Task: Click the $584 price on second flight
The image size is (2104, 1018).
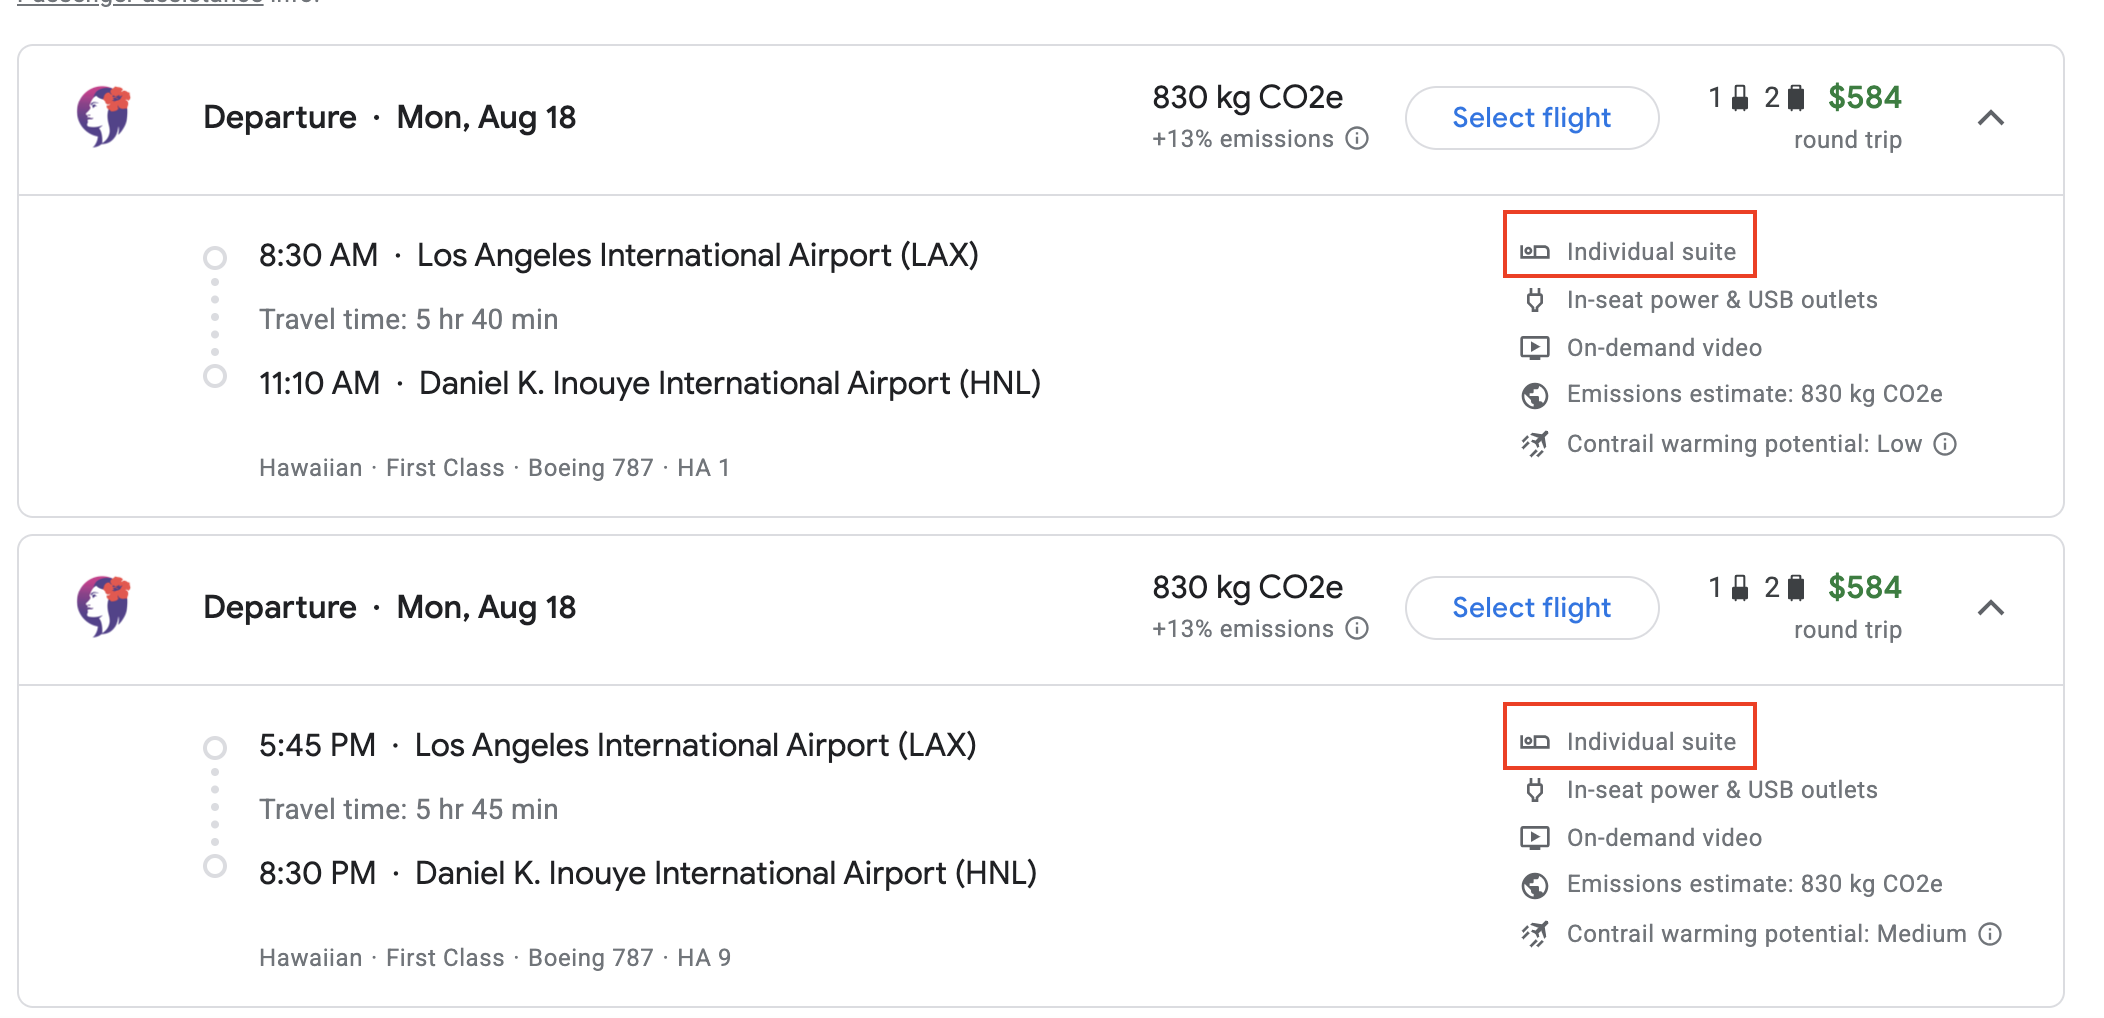Action: (1864, 587)
